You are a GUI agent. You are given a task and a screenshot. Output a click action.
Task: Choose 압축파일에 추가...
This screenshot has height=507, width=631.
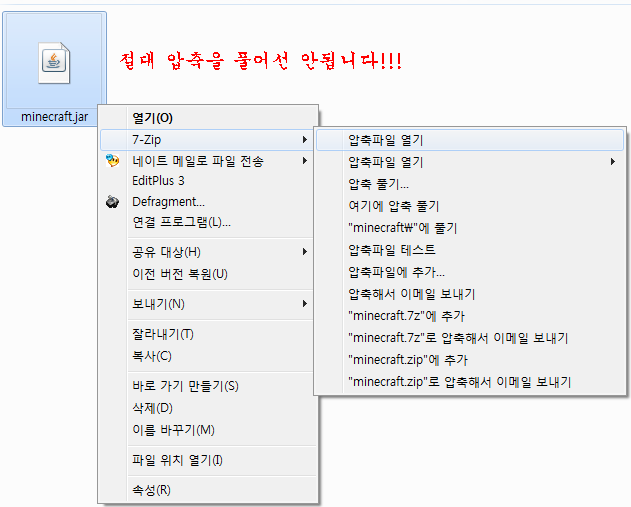click(470, 272)
